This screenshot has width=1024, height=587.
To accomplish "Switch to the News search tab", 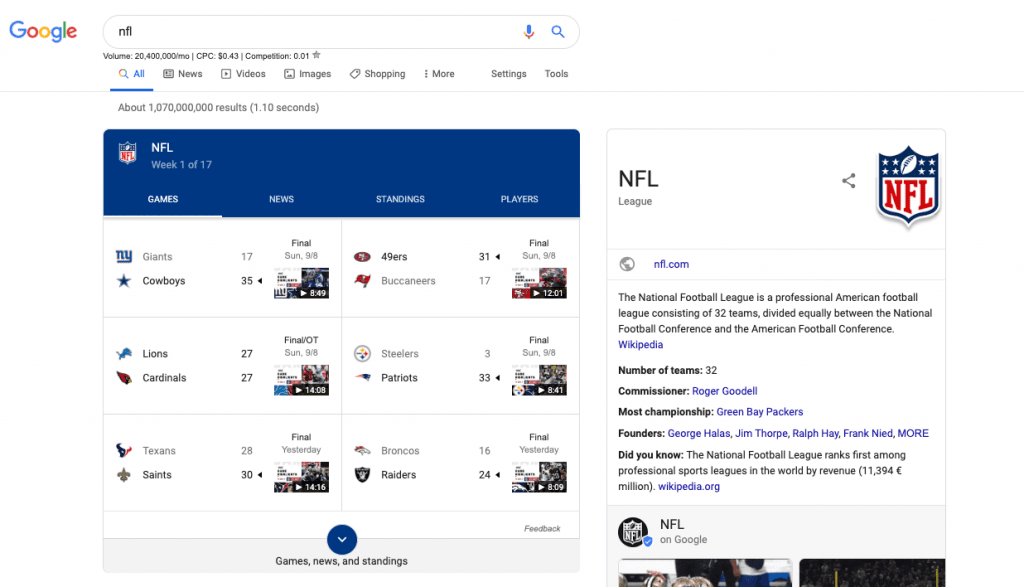I will click(183, 74).
